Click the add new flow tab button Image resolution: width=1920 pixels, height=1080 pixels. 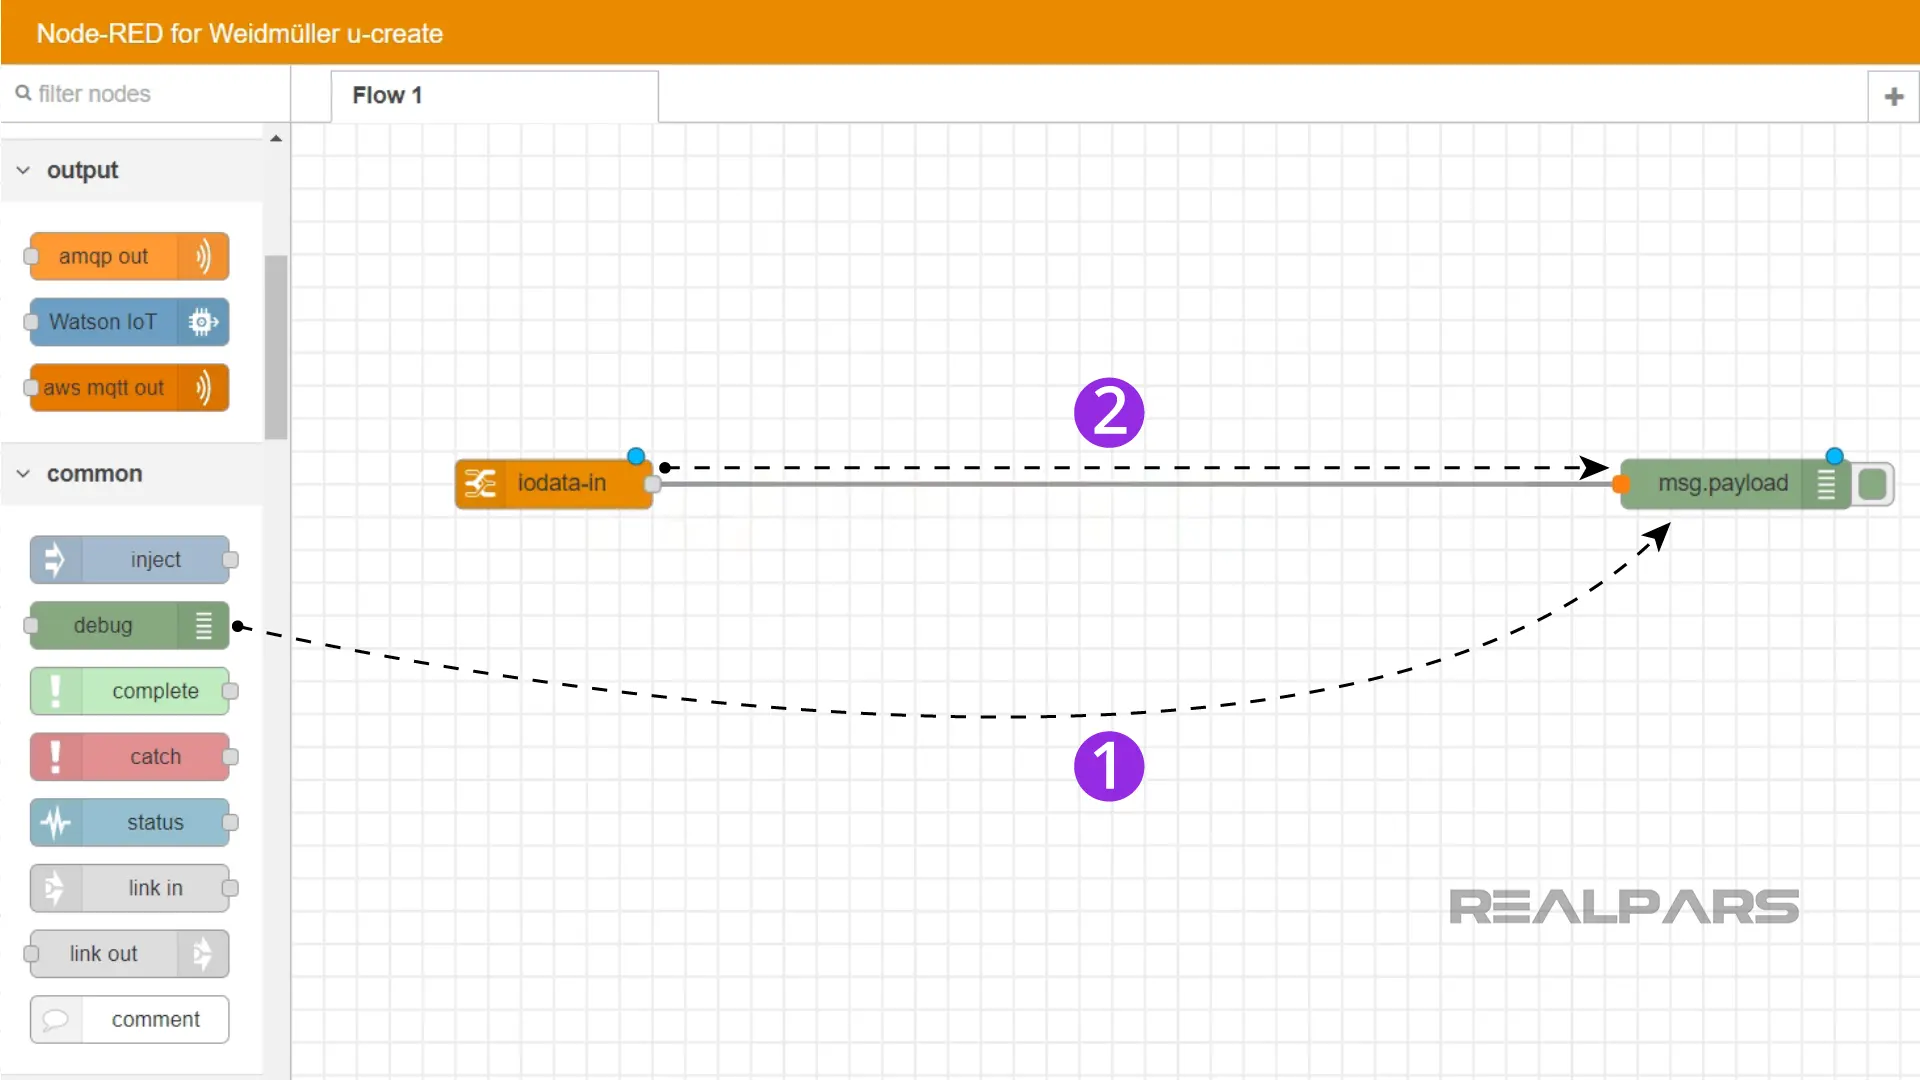[x=1895, y=94]
